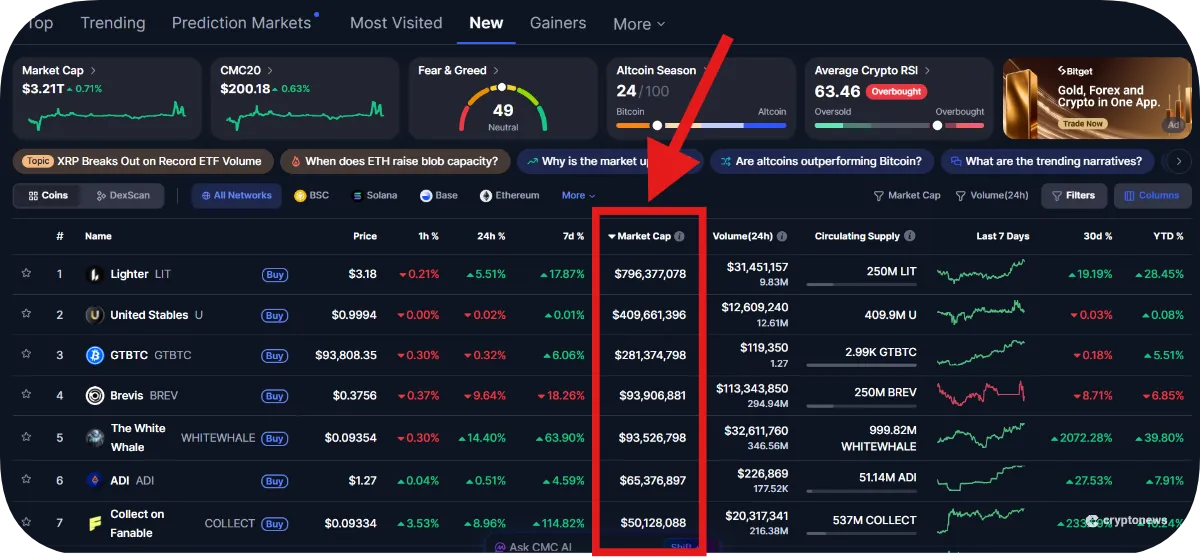Star The White Whale for watchlist
The width and height of the screenshot is (1200, 557).
click(x=26, y=437)
